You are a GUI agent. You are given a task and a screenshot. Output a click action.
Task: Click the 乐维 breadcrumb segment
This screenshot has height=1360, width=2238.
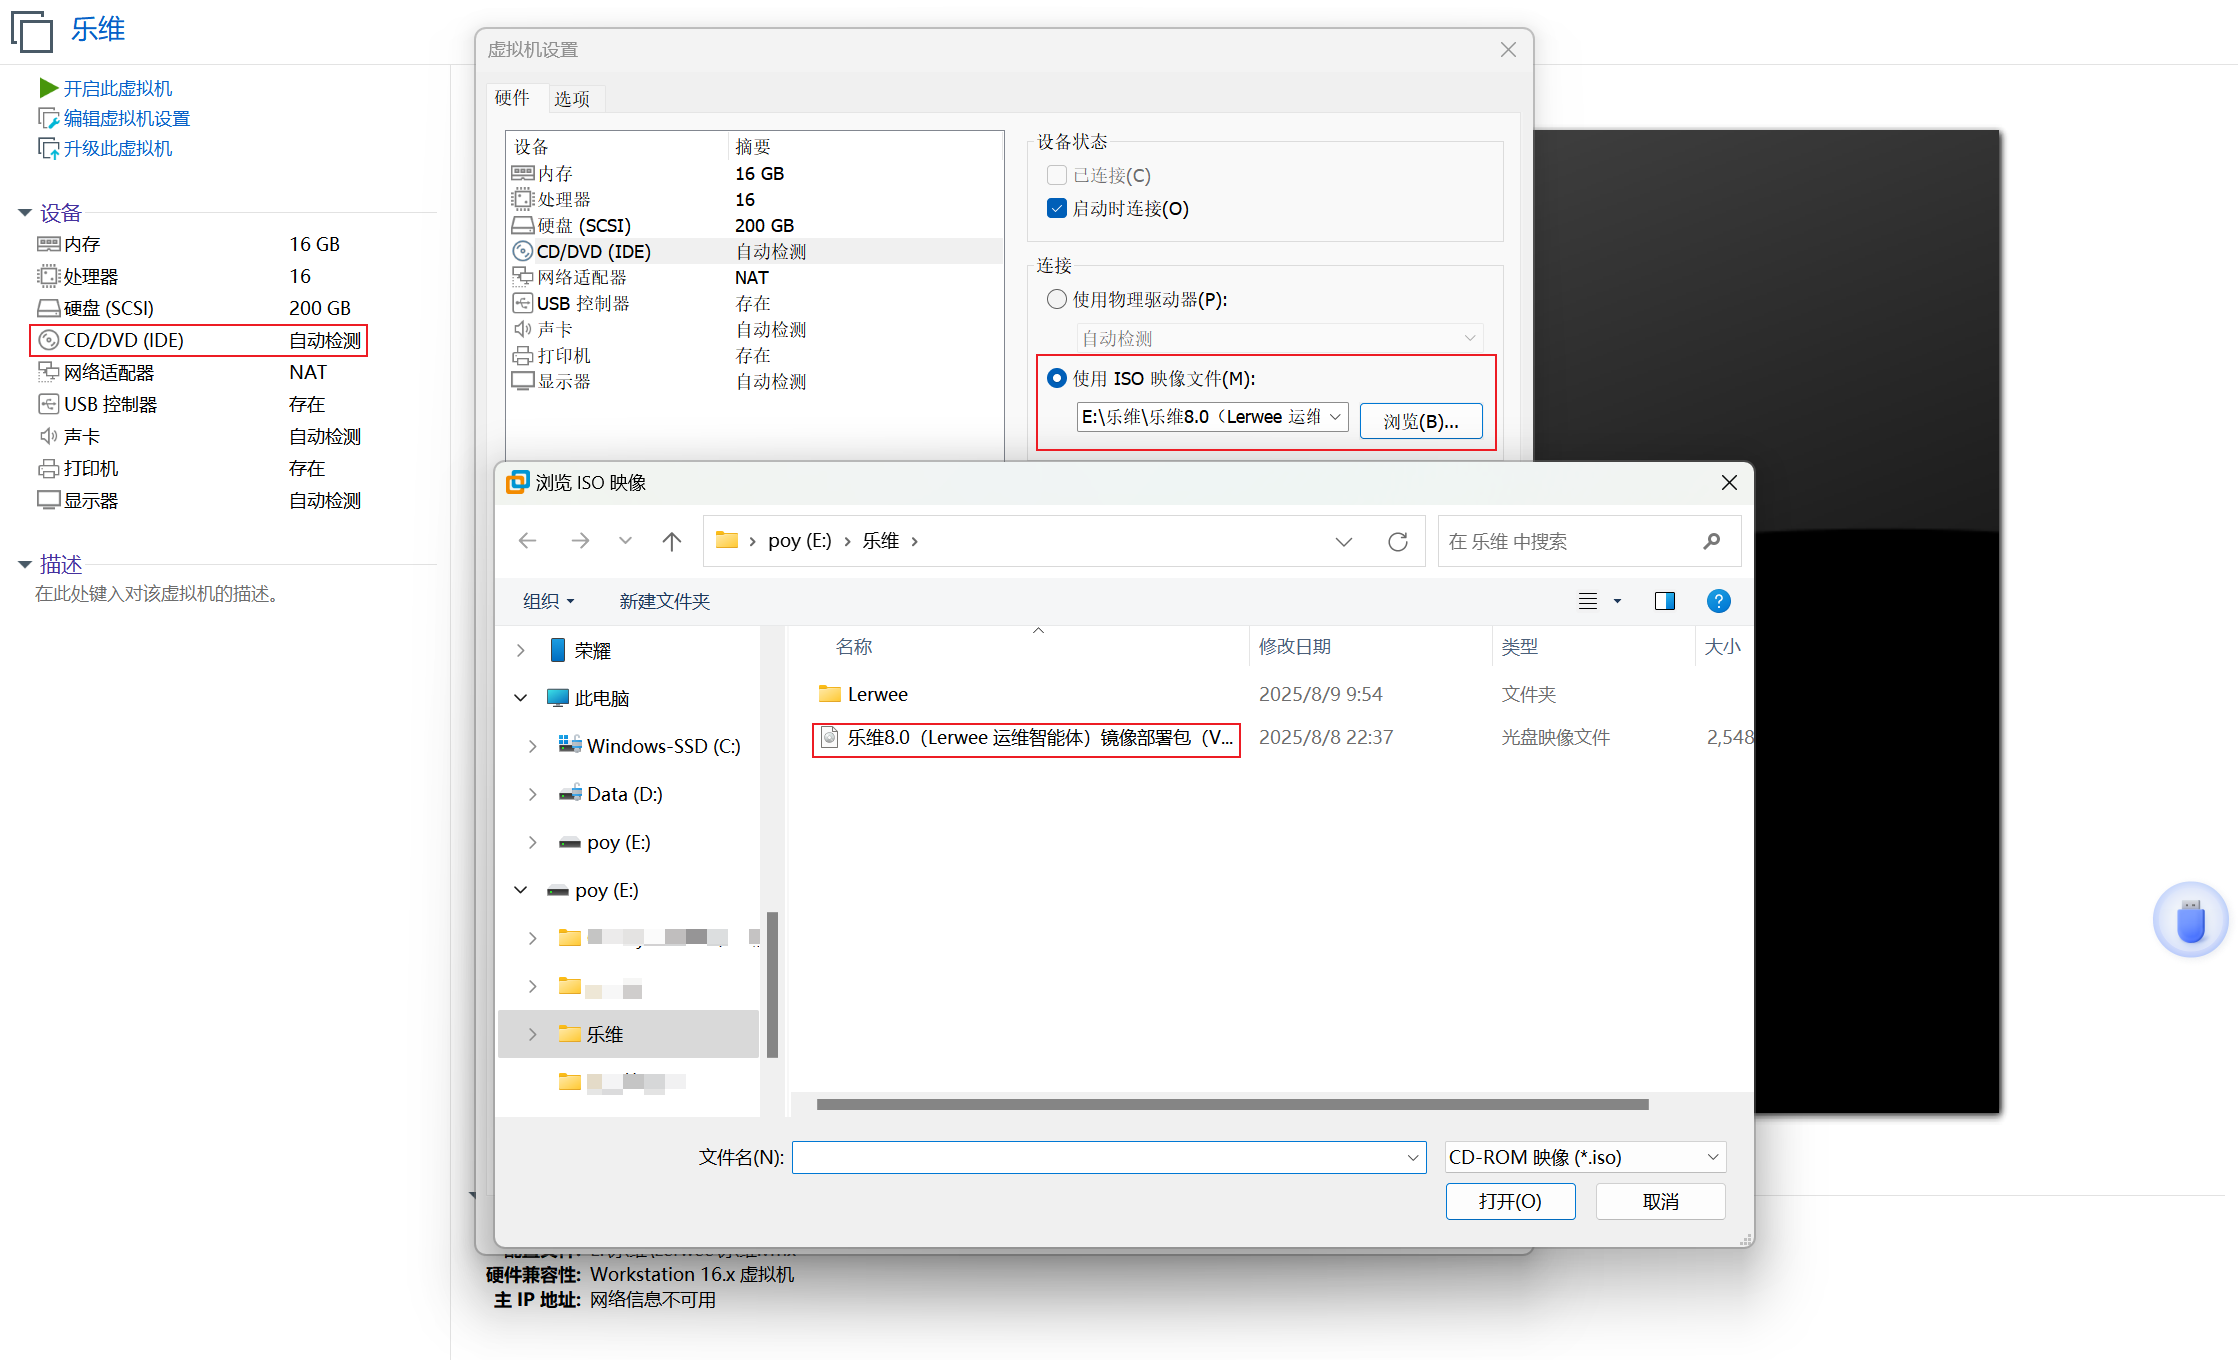pos(881,541)
